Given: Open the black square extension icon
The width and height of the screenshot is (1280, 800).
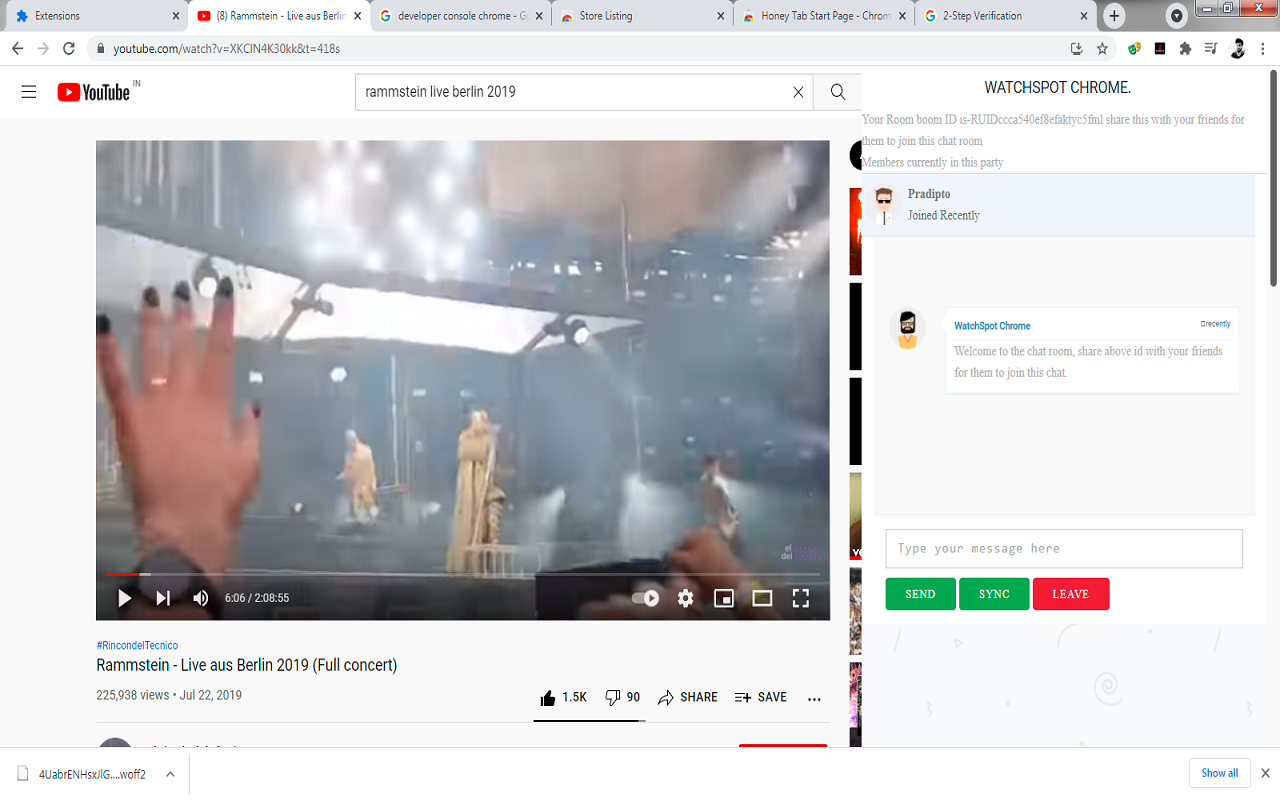Looking at the screenshot, I should [x=1160, y=48].
